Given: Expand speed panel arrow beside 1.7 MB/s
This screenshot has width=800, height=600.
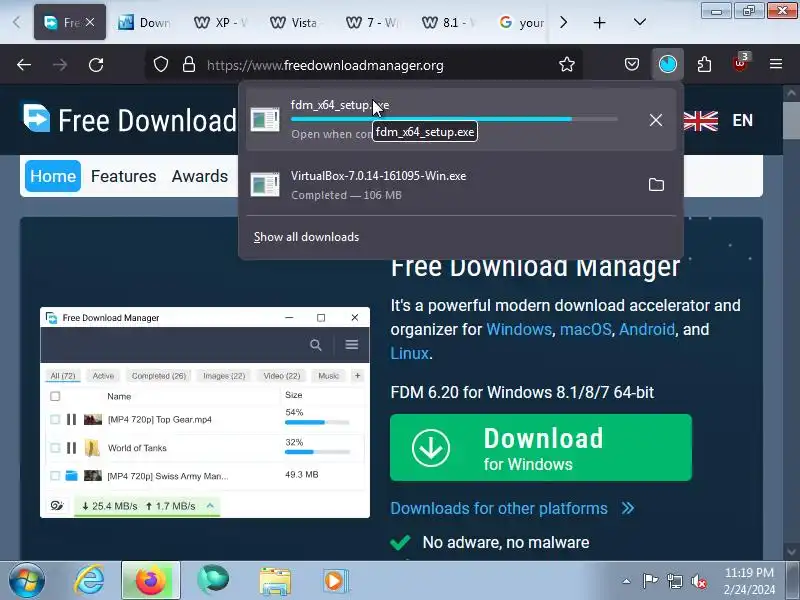Looking at the screenshot, I should click(x=210, y=506).
